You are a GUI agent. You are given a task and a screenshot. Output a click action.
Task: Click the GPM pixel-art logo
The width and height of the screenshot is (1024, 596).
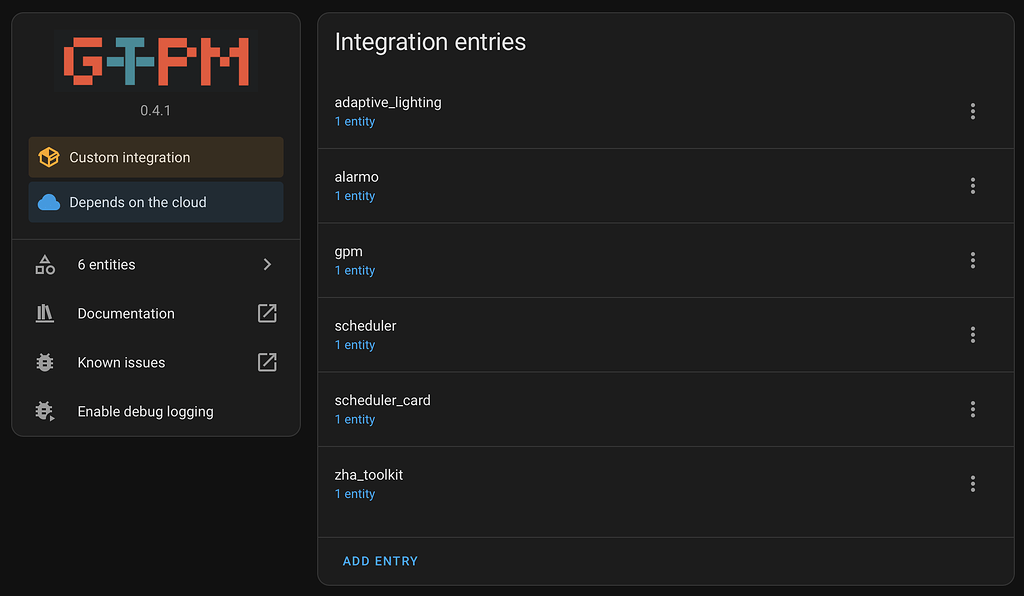pyautogui.click(x=155, y=60)
